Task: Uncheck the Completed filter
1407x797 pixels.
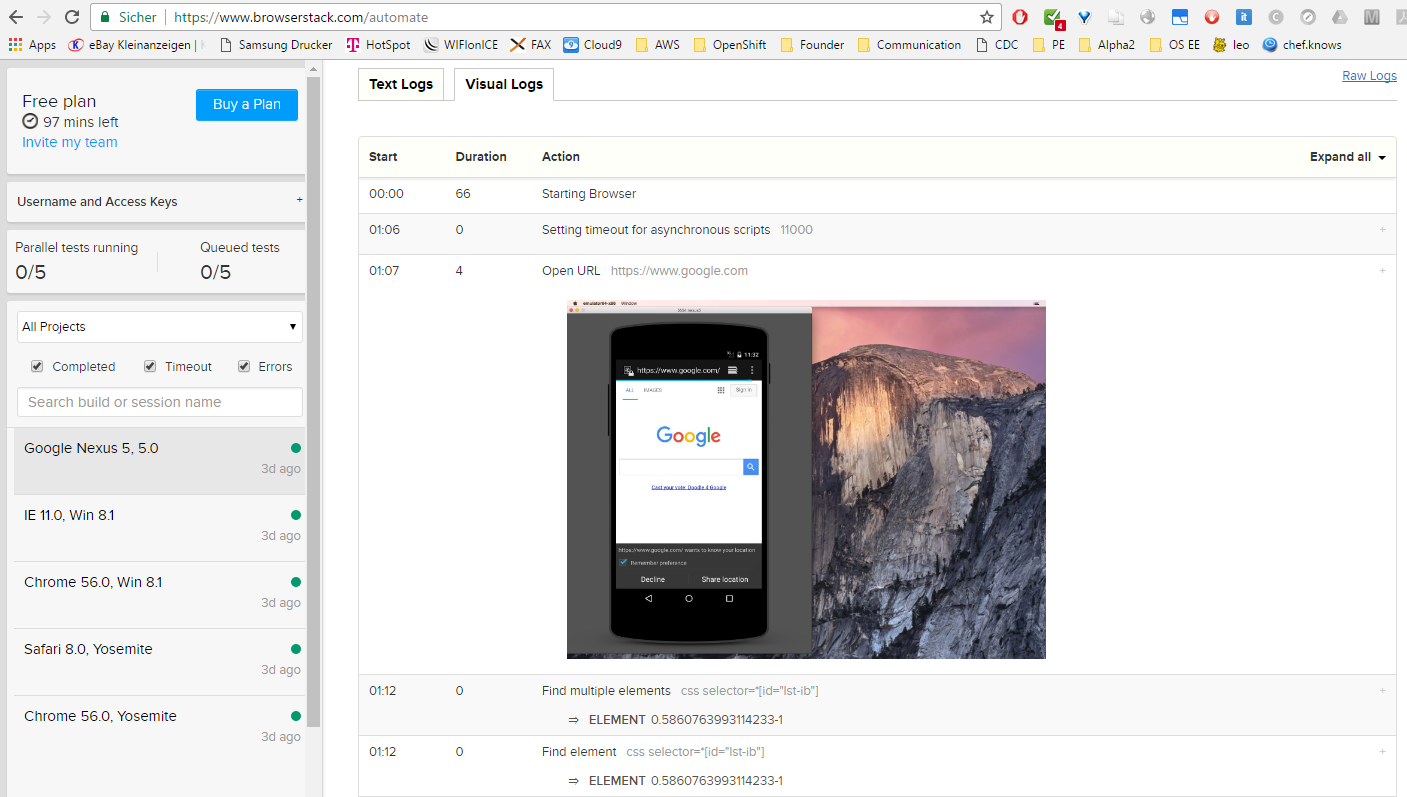Action: click(37, 366)
